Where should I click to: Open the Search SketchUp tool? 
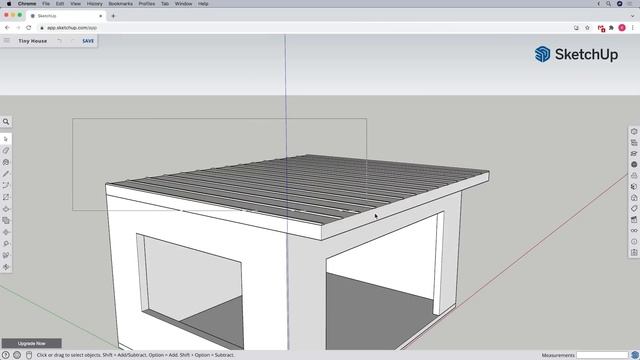pyautogui.click(x=6, y=122)
